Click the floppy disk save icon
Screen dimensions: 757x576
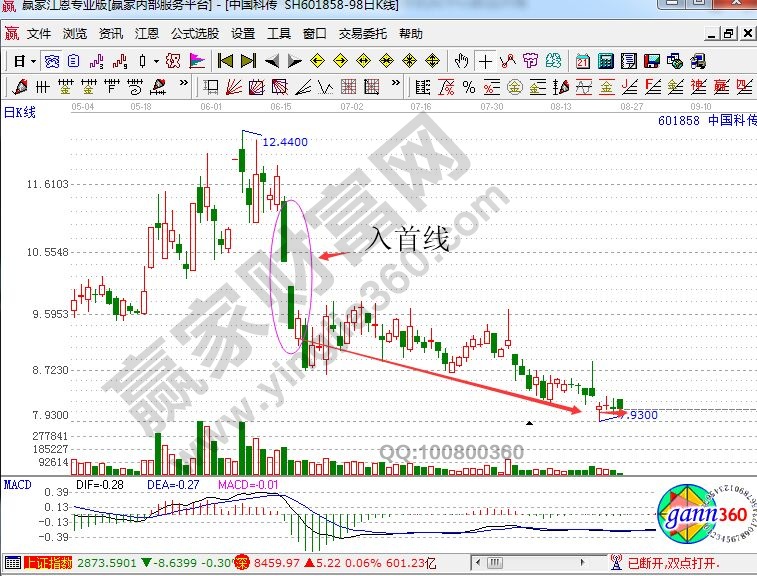(x=651, y=60)
